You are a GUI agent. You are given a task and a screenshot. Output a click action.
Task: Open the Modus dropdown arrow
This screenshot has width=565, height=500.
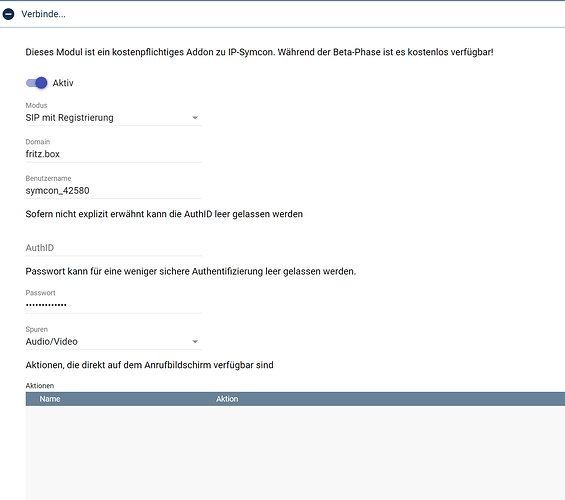point(195,118)
